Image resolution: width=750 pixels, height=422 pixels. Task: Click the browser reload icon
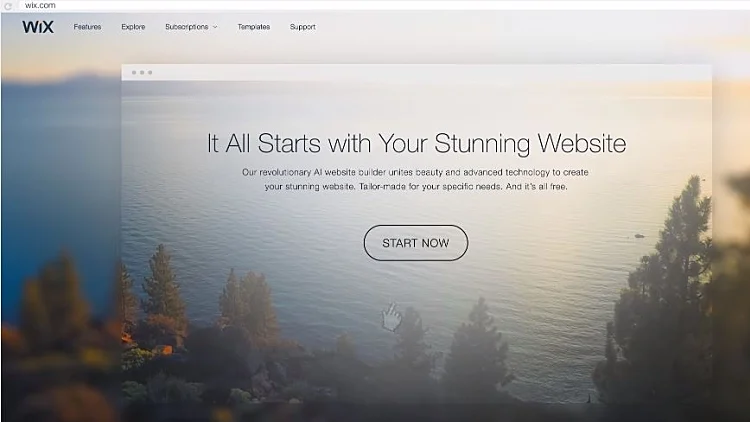pyautogui.click(x=8, y=6)
